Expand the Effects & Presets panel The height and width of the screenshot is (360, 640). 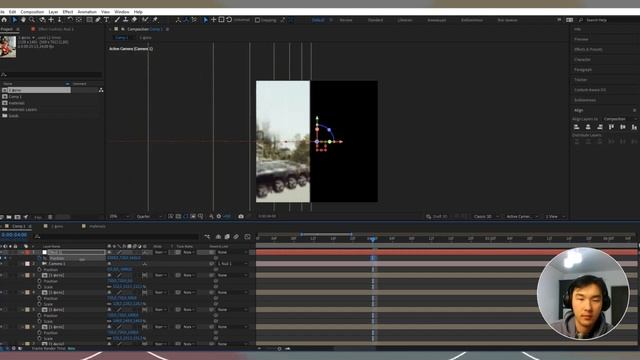(x=588, y=49)
